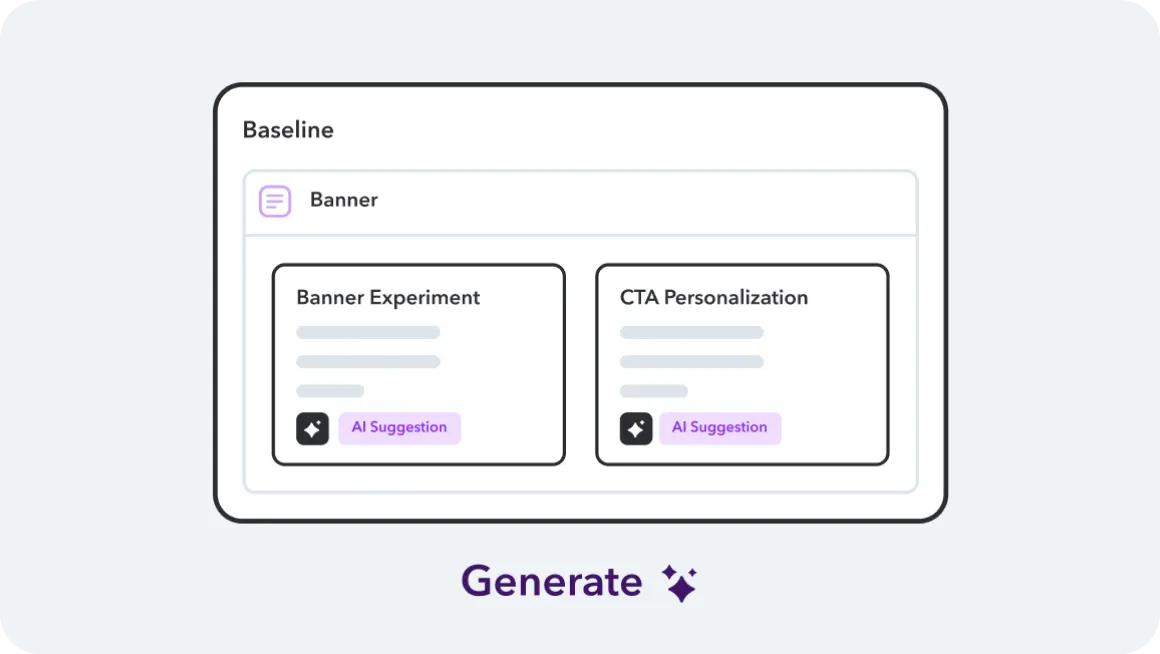Click short third placeholder line in CTA Personalization

tap(654, 391)
